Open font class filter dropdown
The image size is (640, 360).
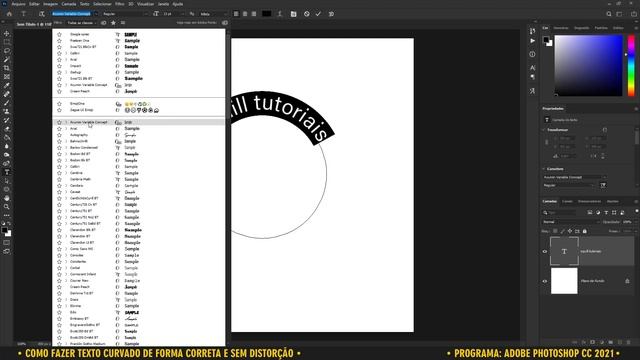point(82,23)
